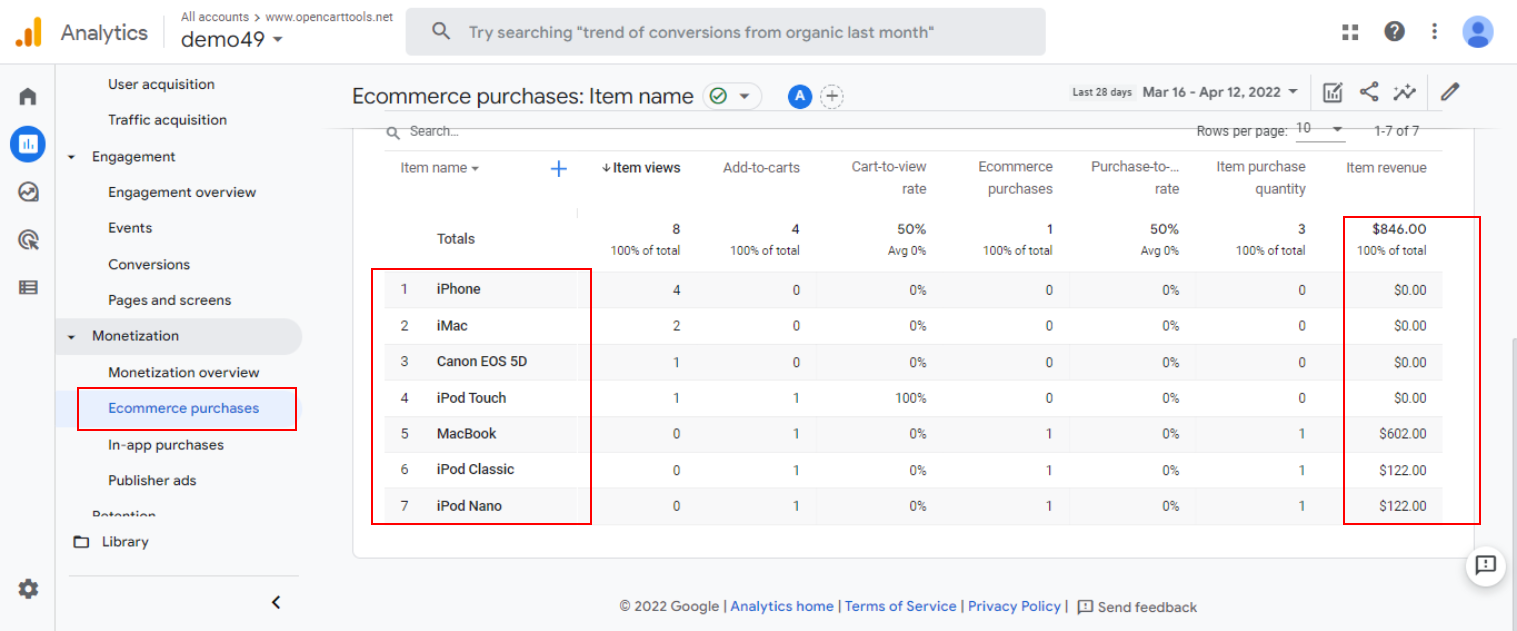Open Publisher ads report
1517x631 pixels.
click(152, 480)
